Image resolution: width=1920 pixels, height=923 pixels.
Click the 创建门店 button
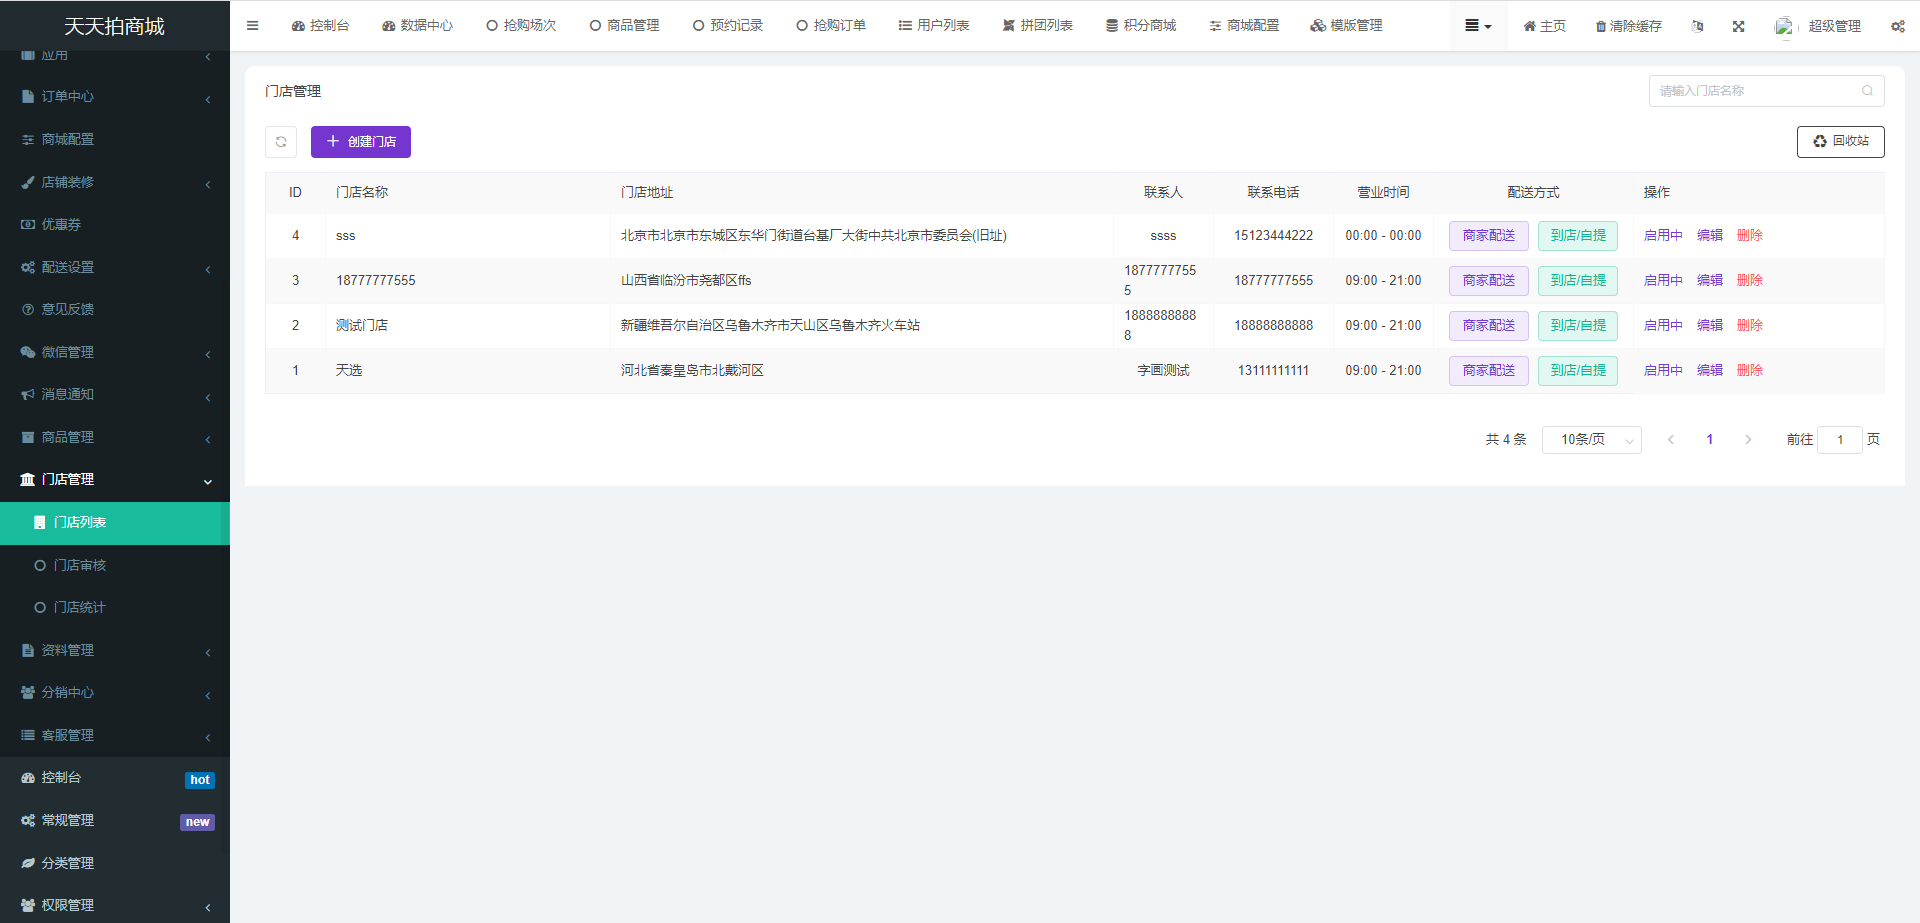[x=361, y=142]
